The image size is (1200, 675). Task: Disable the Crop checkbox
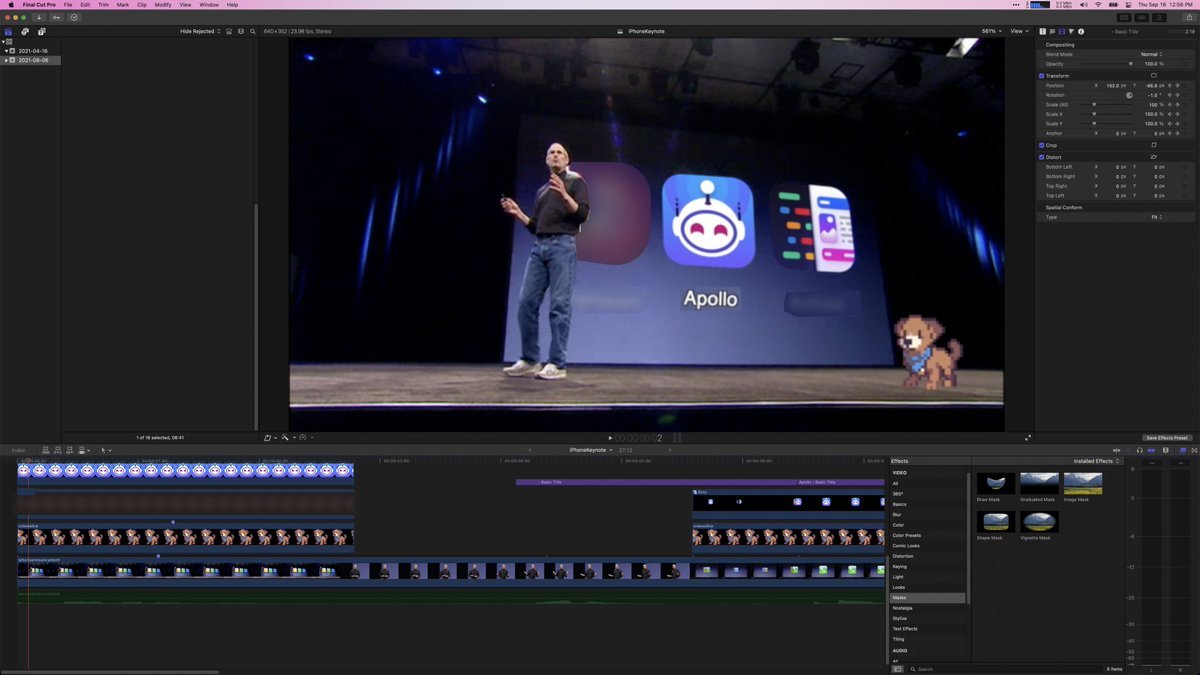click(x=1041, y=145)
